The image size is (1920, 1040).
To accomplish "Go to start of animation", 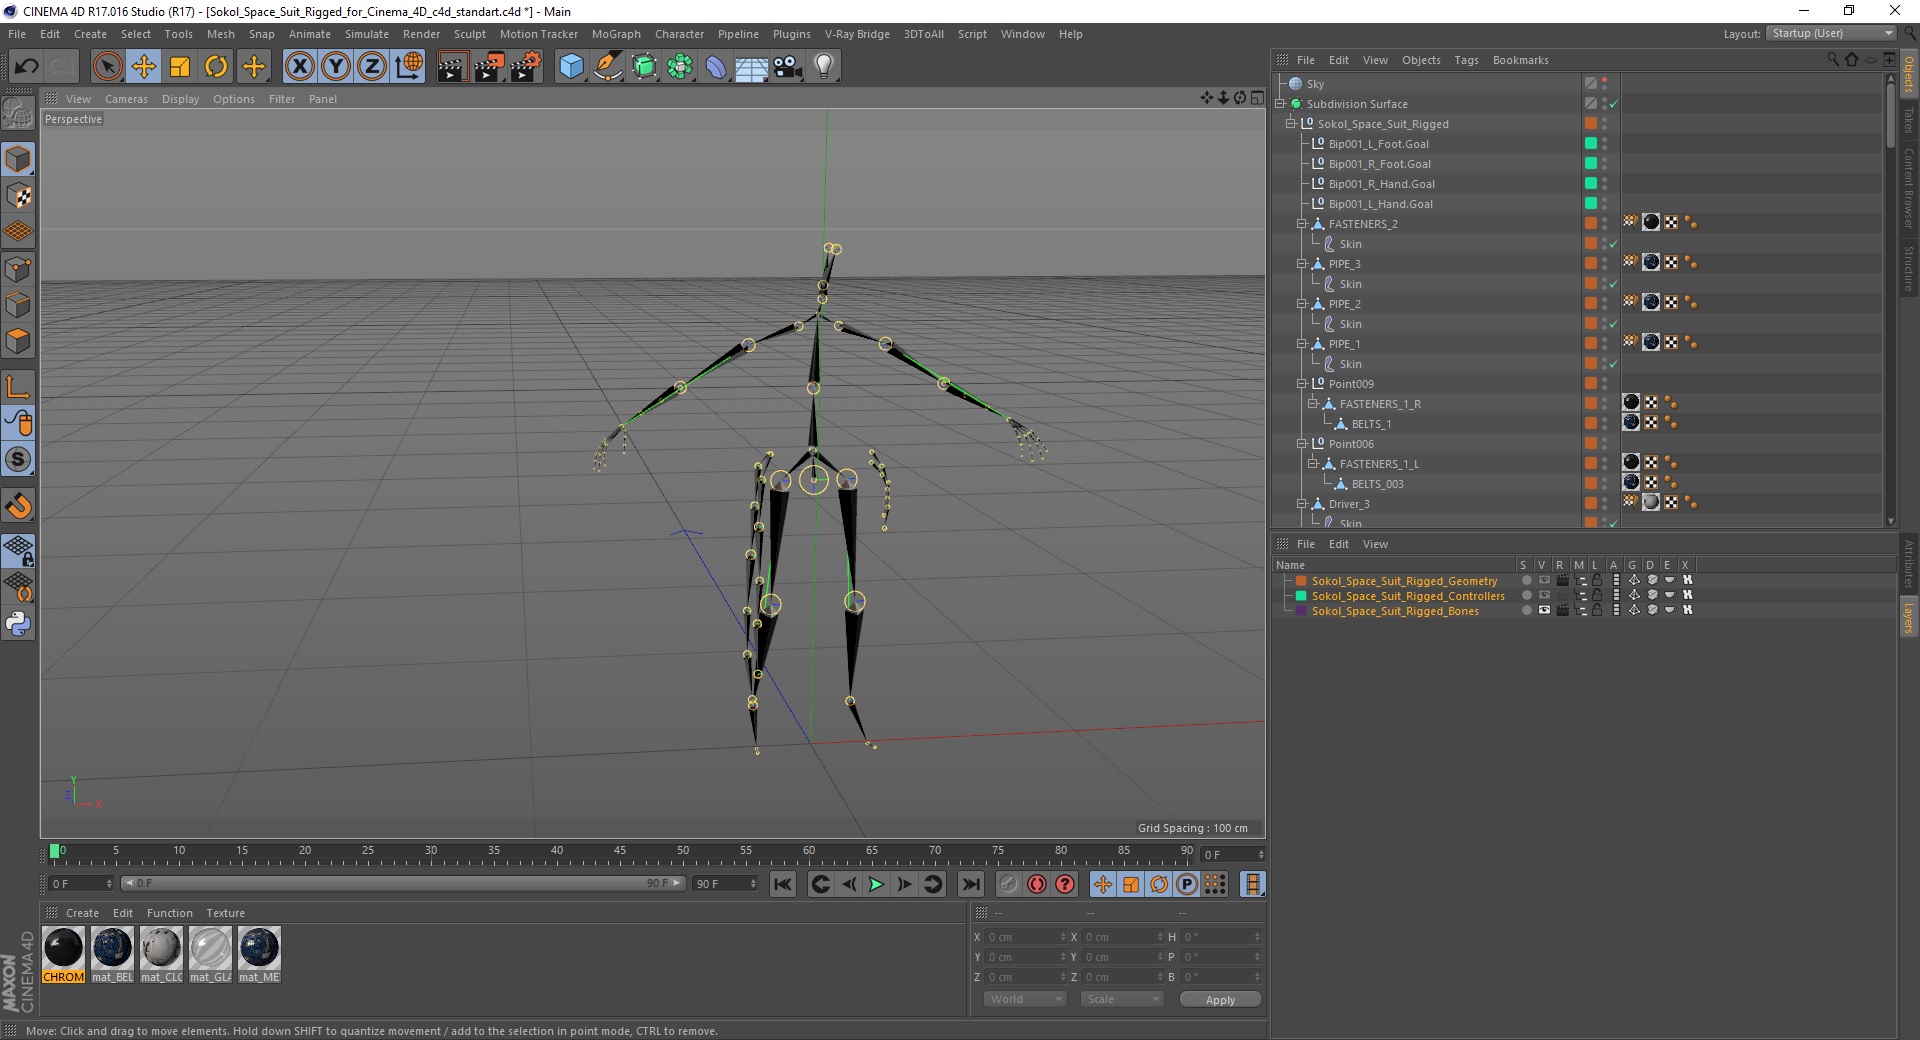I will coord(783,884).
